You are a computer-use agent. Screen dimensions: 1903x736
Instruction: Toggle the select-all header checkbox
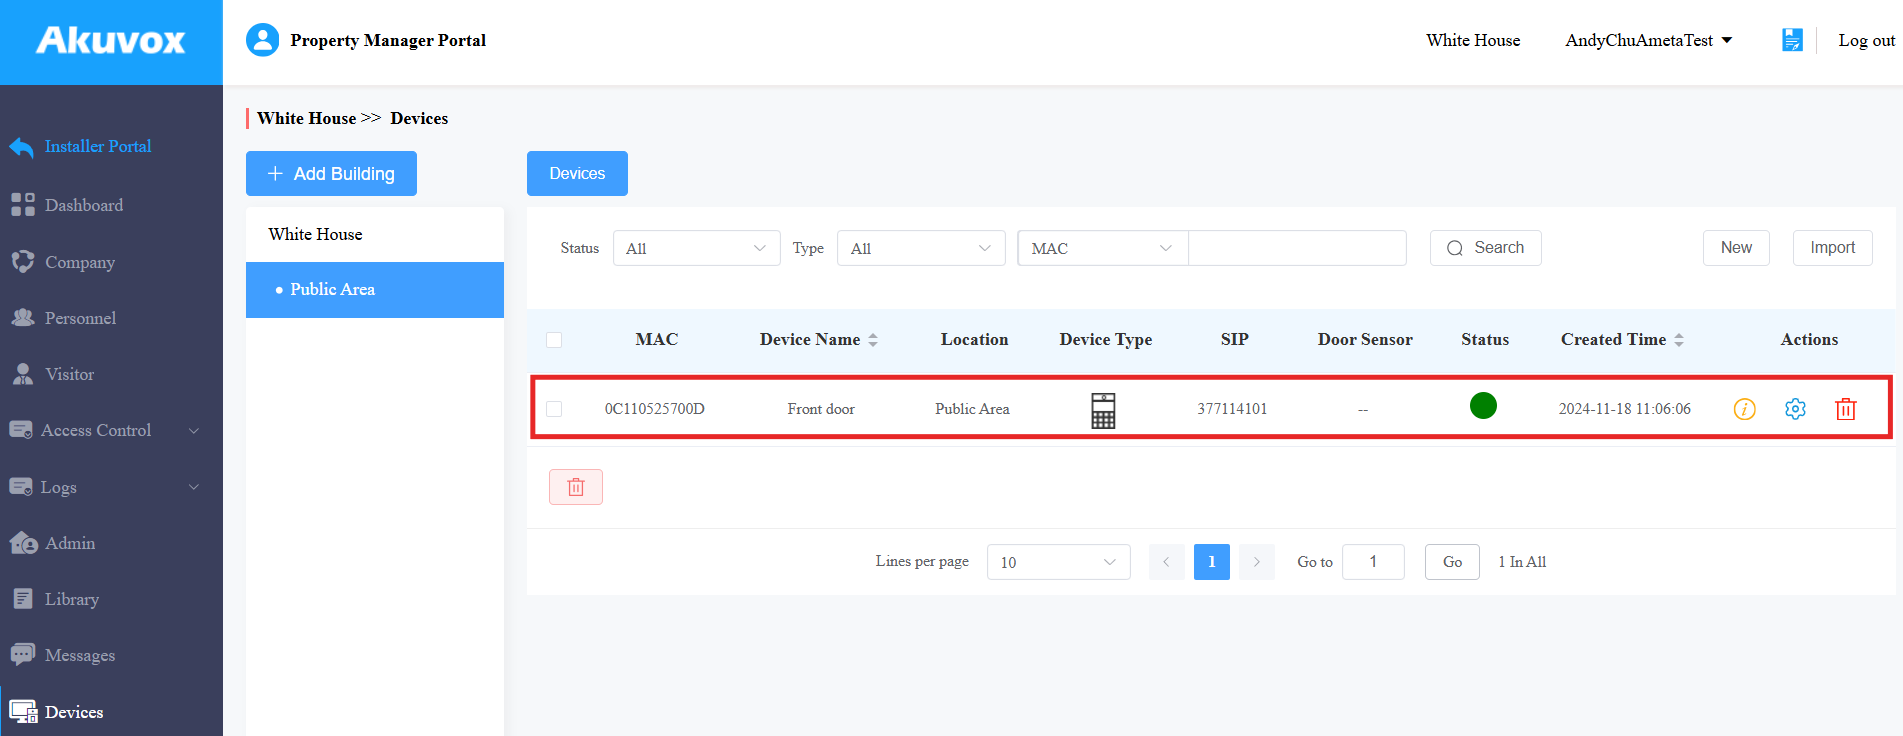pos(554,340)
